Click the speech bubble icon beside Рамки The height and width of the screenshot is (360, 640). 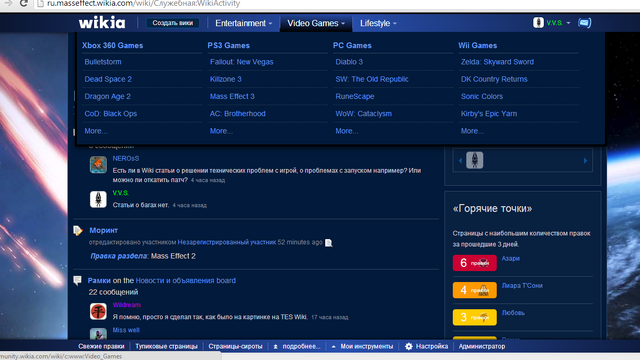pyautogui.click(x=77, y=280)
